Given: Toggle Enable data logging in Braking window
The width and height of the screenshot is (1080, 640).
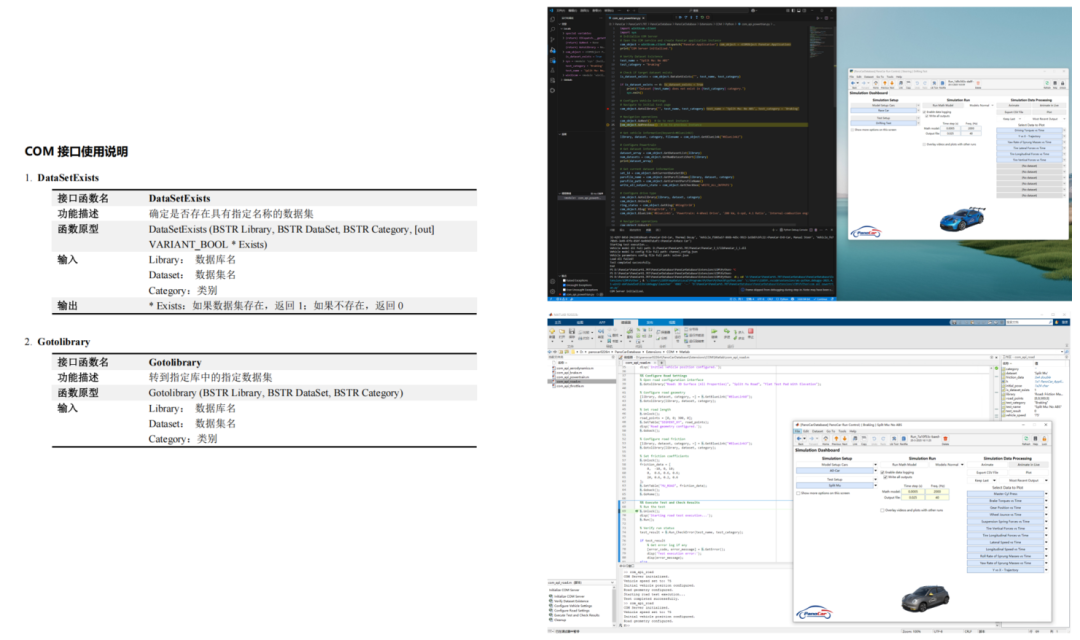Looking at the screenshot, I should (x=882, y=473).
